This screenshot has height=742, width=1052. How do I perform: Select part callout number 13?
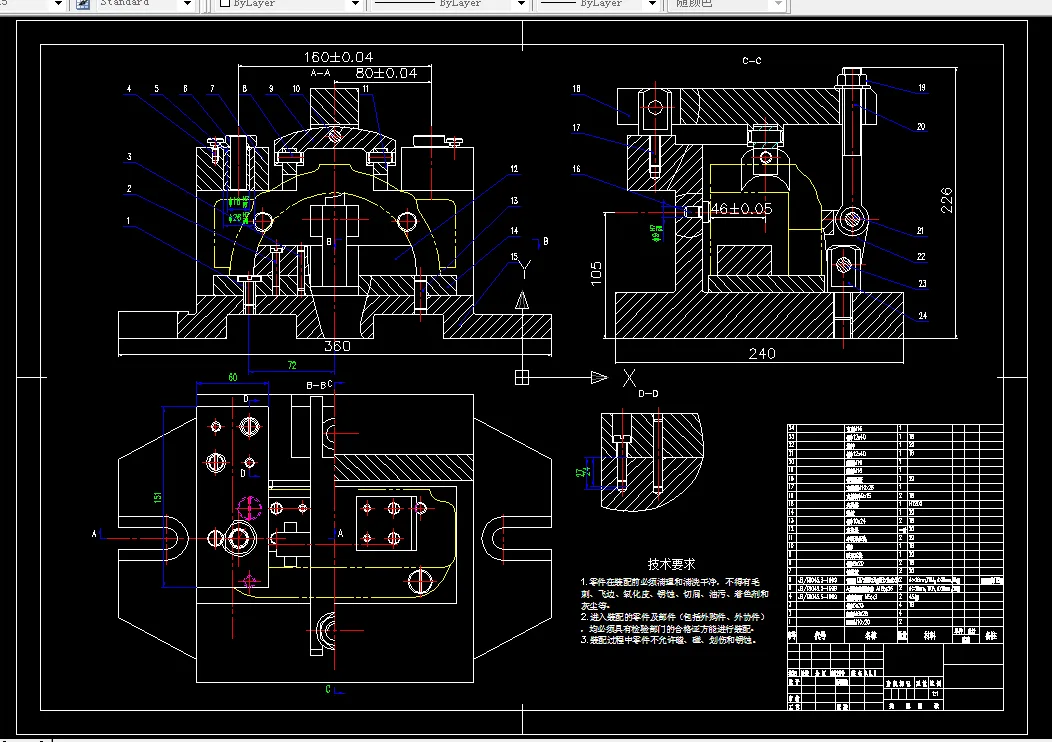pos(514,201)
